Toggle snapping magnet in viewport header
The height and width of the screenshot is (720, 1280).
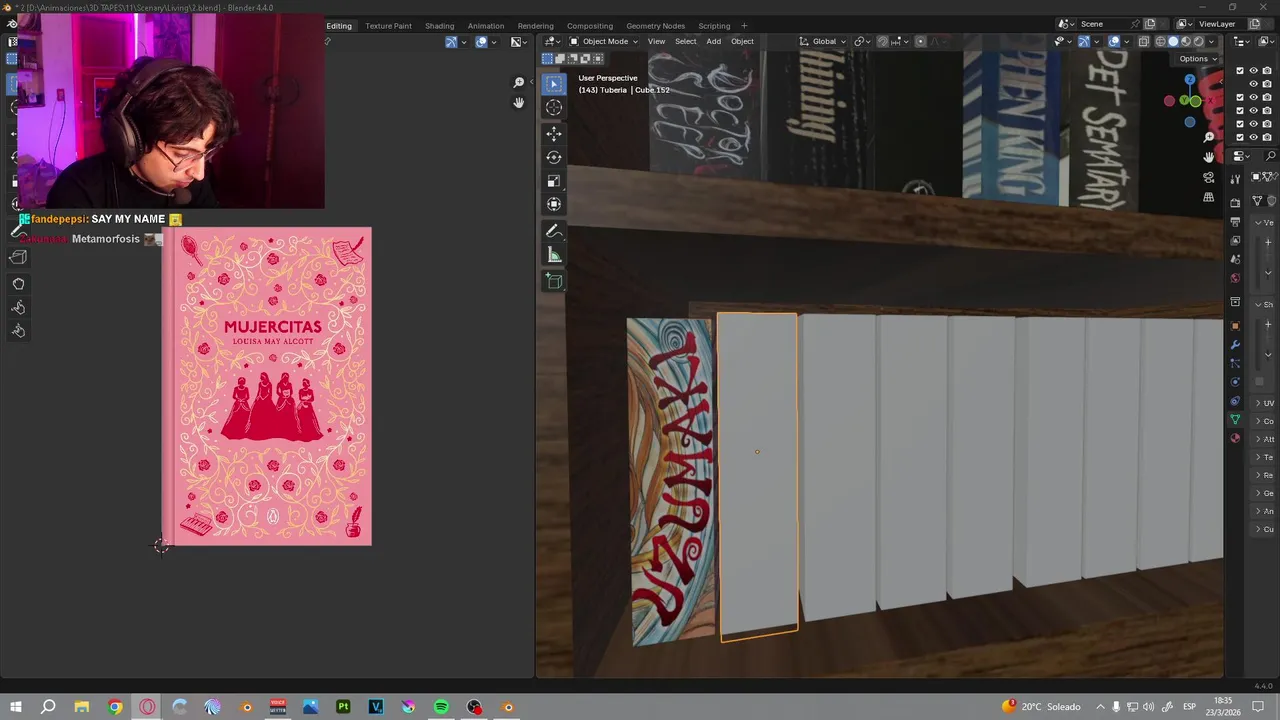(883, 41)
